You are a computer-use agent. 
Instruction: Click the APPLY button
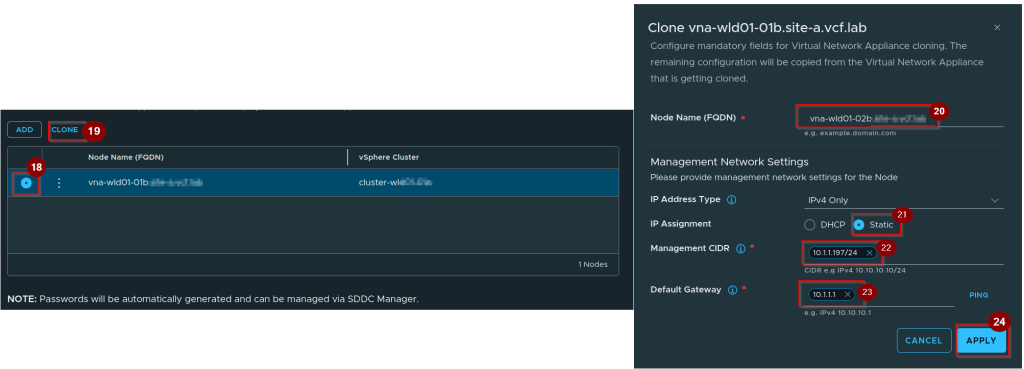pyautogui.click(x=982, y=340)
